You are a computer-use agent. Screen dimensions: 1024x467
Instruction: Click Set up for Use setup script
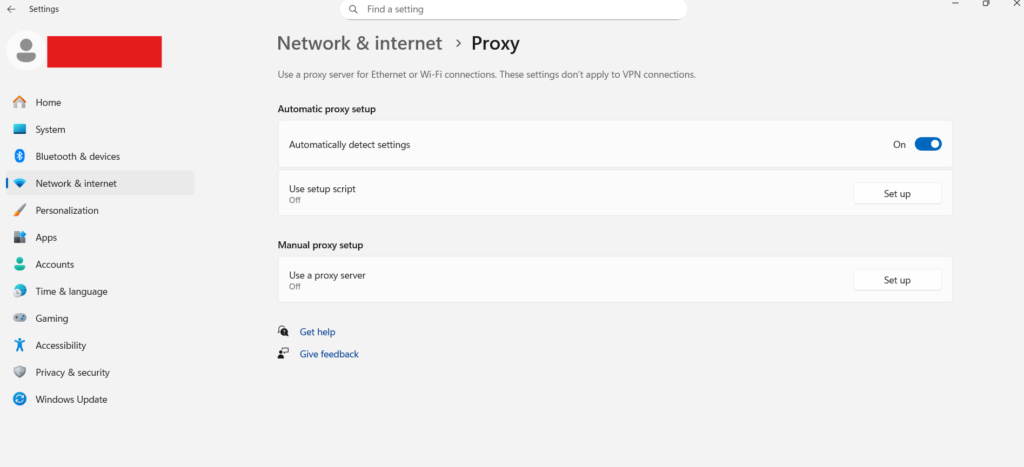(x=897, y=193)
